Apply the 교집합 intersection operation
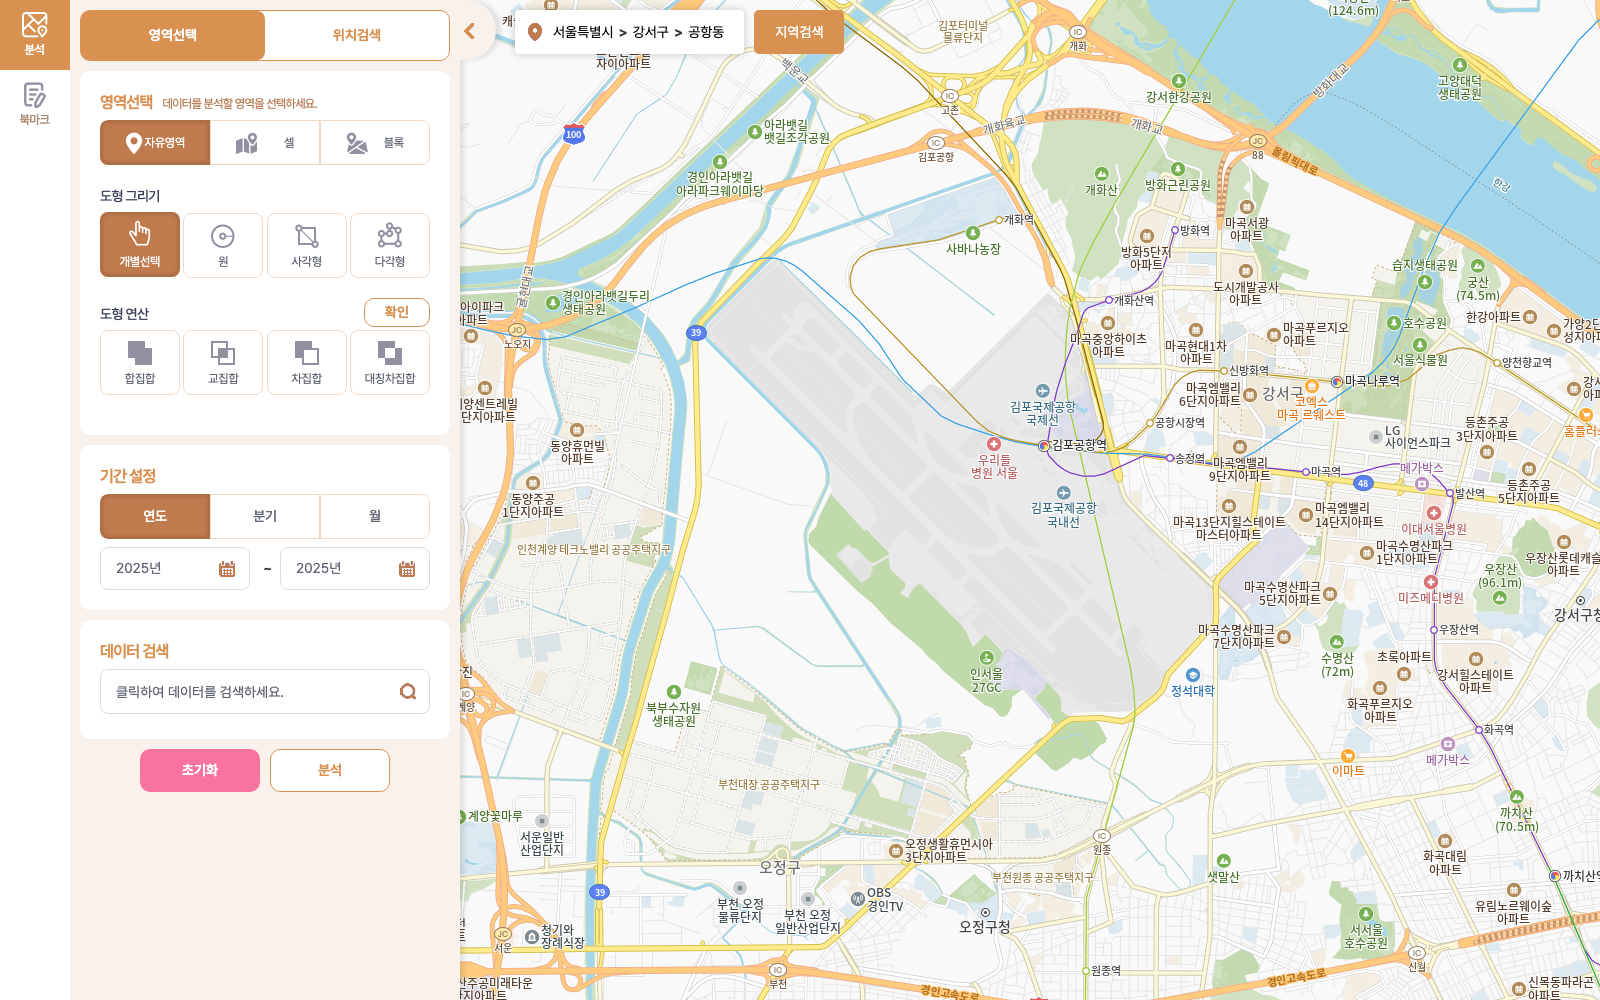The width and height of the screenshot is (1600, 1000). pyautogui.click(x=223, y=361)
